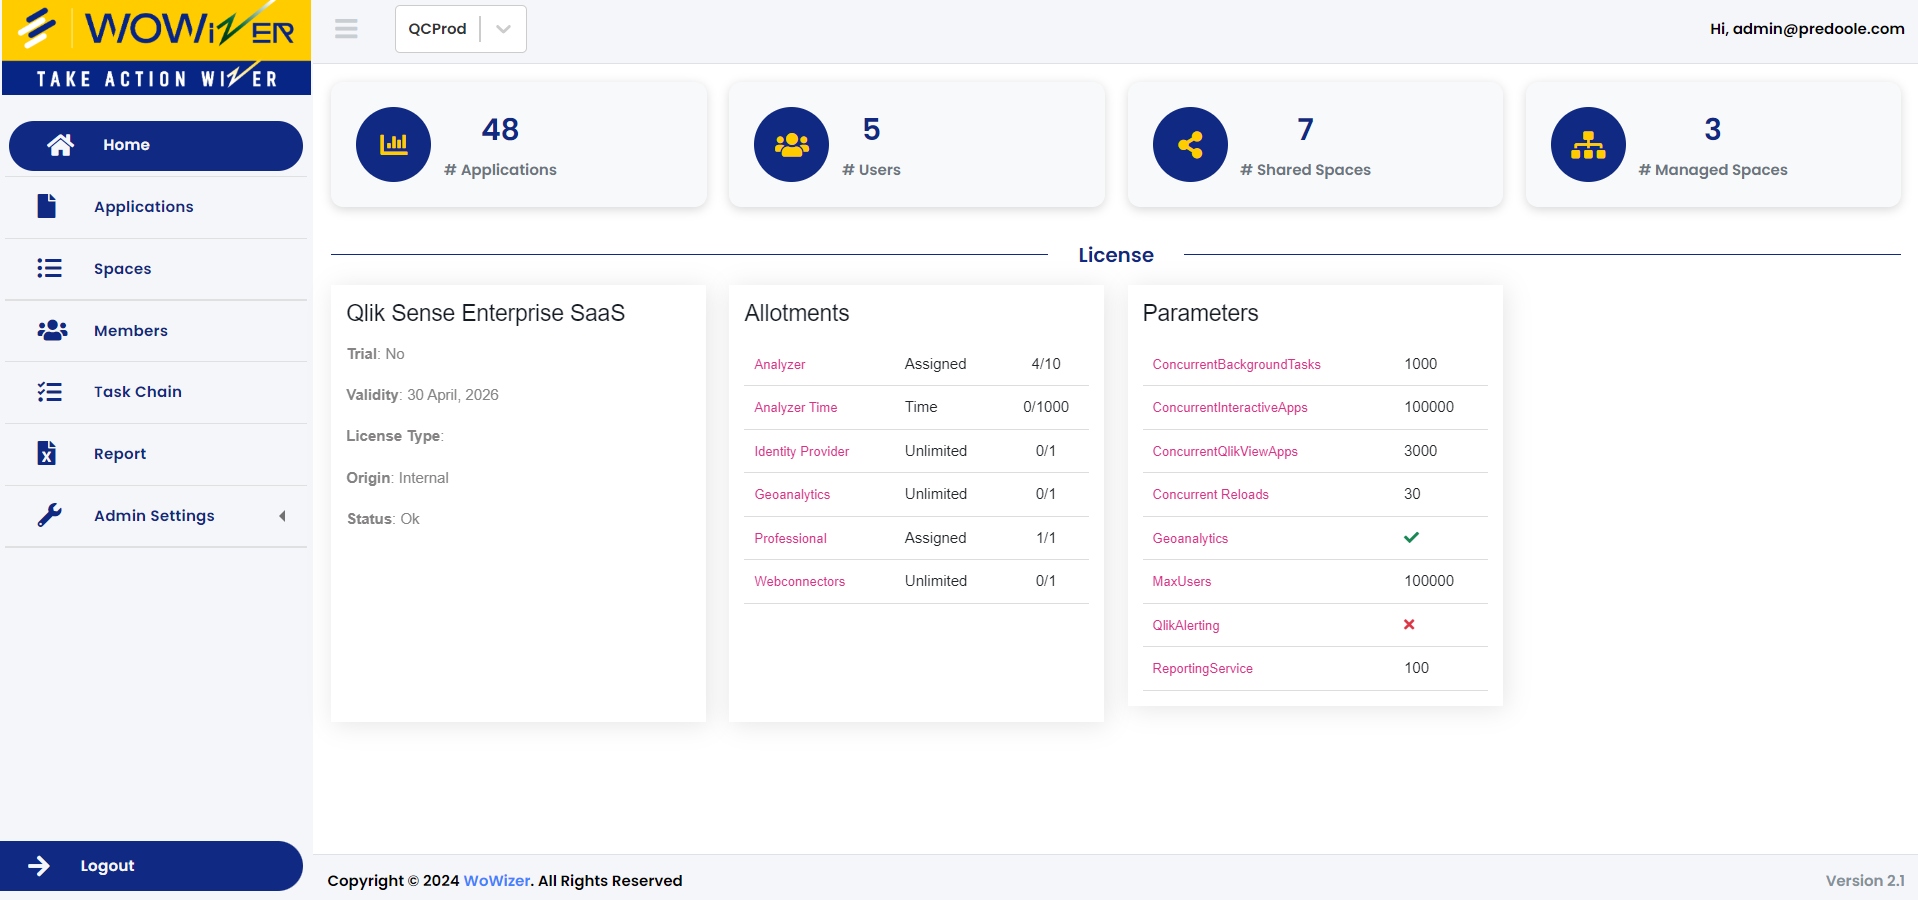Click the Origin: Internal line
The width and height of the screenshot is (1918, 900).
(x=397, y=478)
